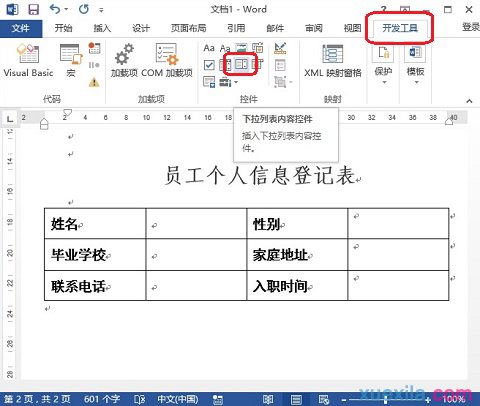Click 中文(中国) language indicator

pyautogui.click(x=178, y=399)
